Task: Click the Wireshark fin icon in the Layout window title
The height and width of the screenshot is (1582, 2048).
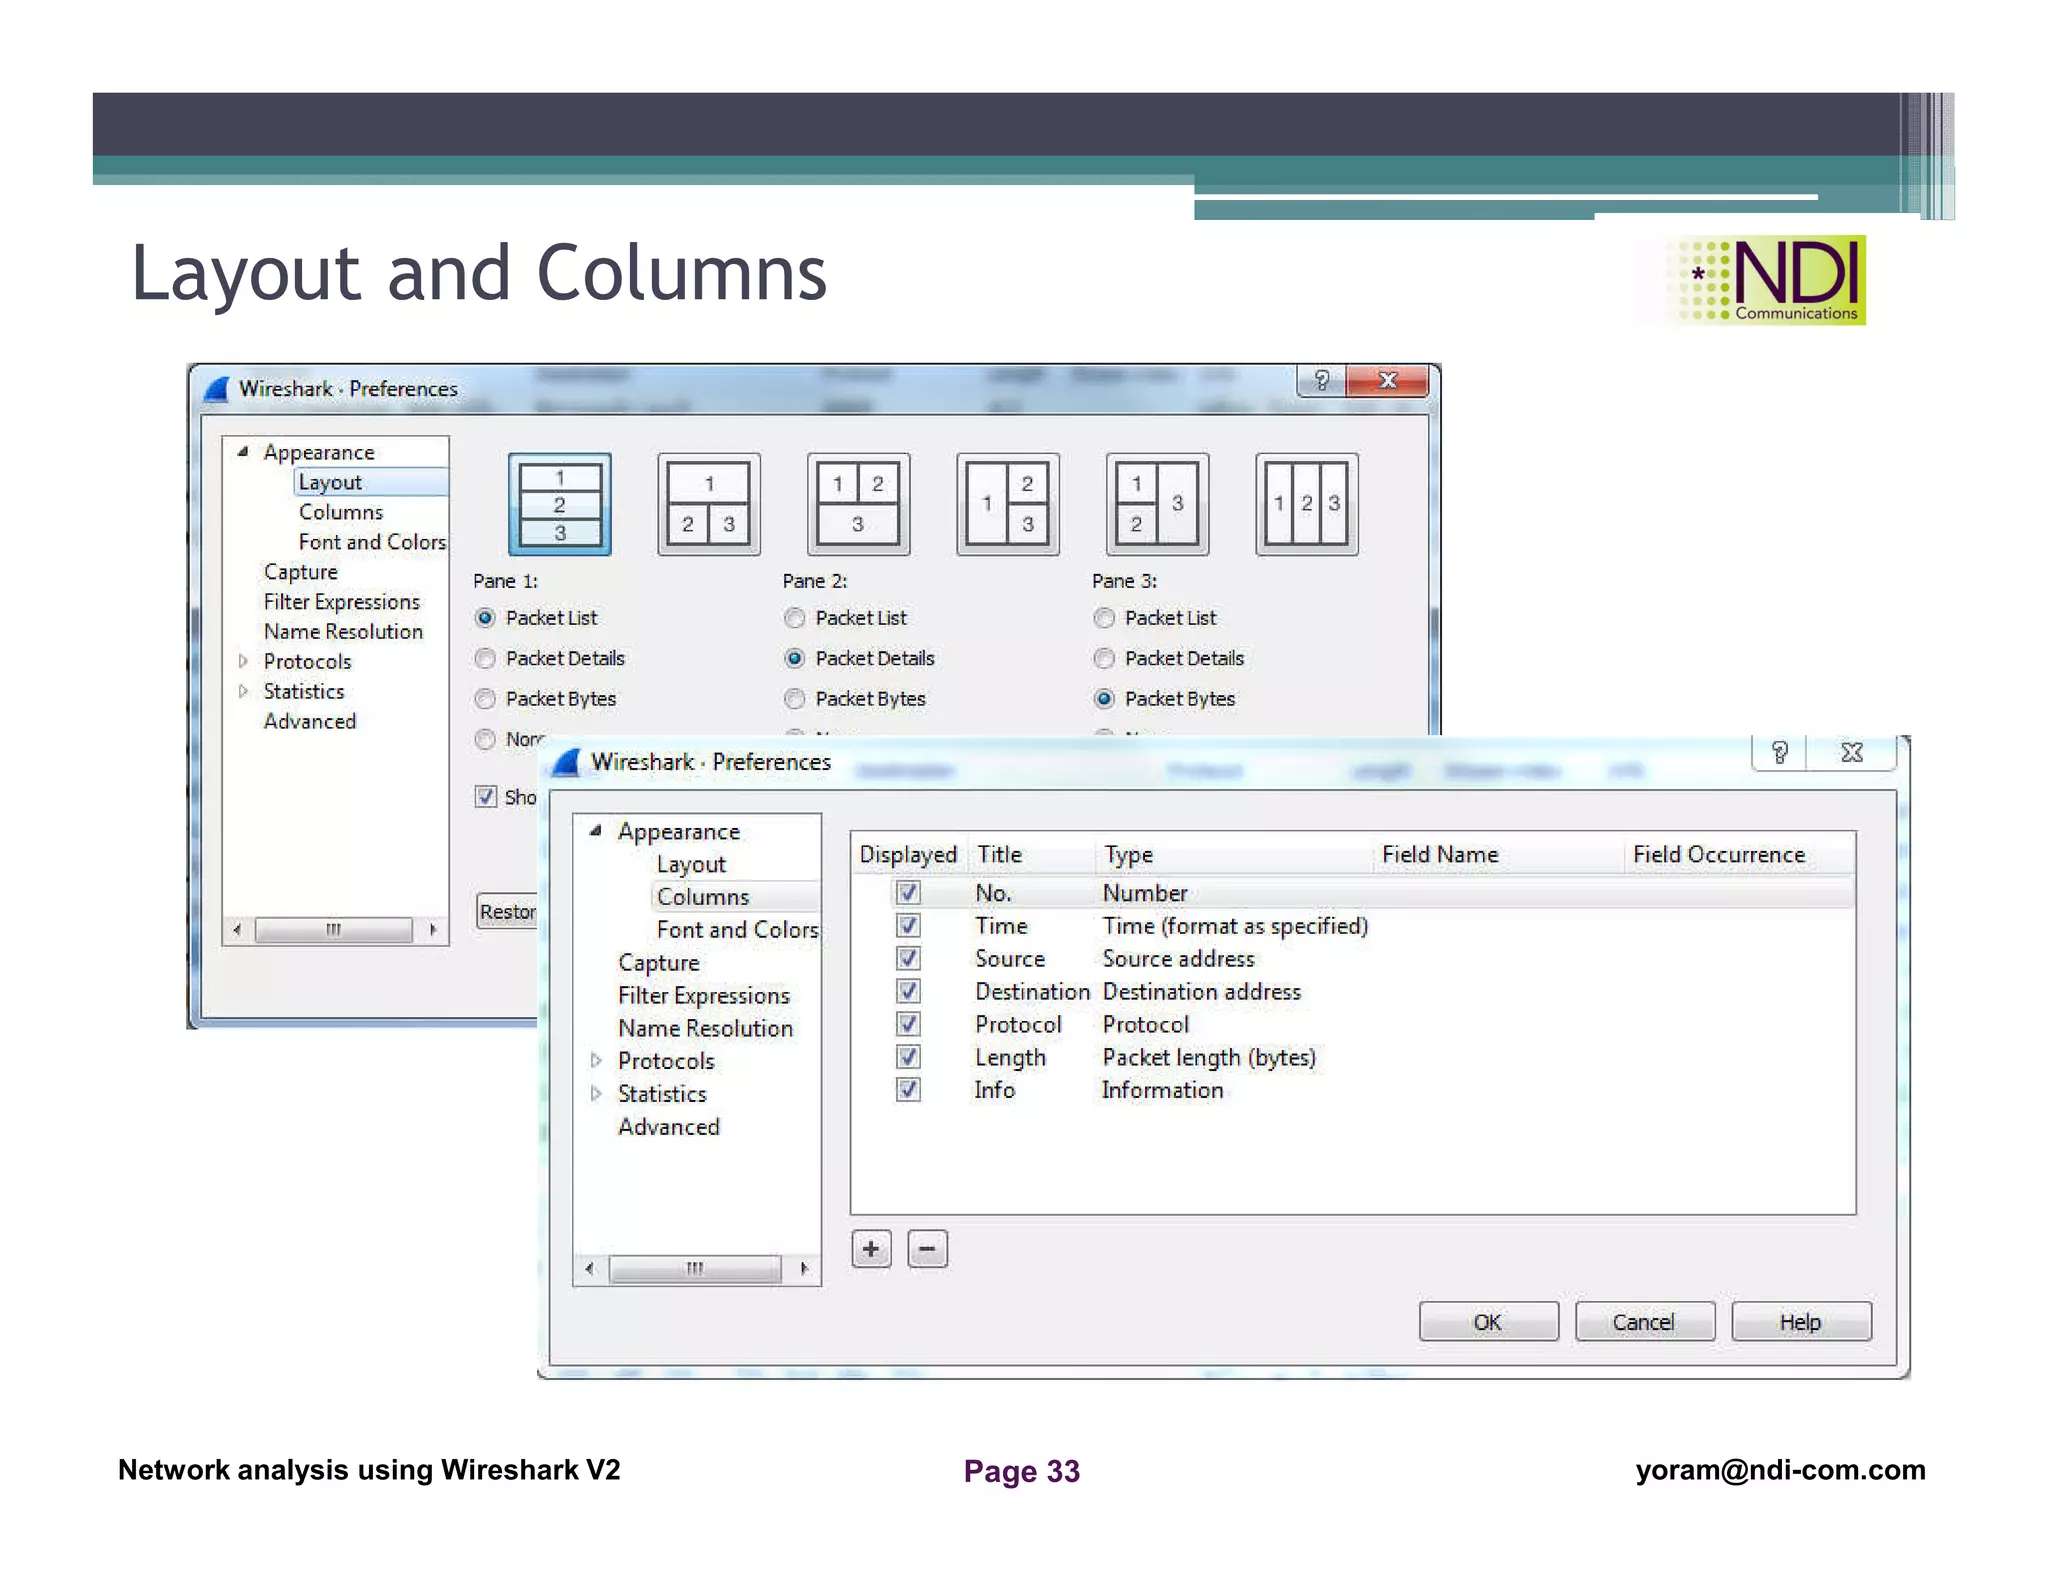Action: point(216,389)
